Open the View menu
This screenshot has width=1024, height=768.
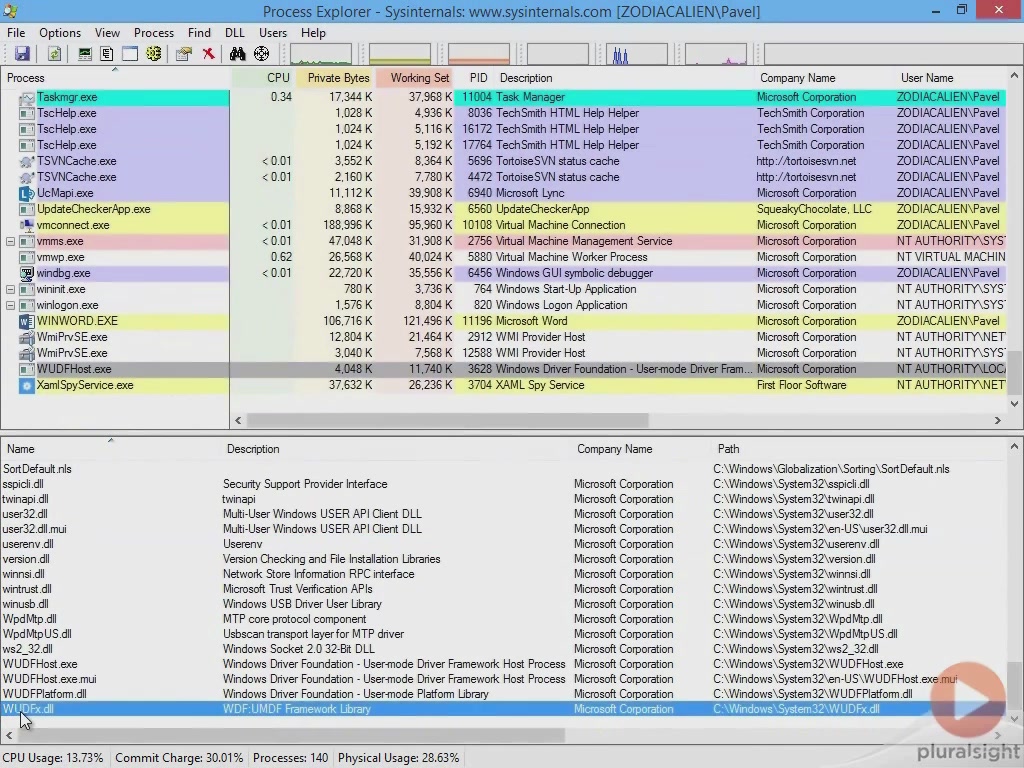pyautogui.click(x=107, y=33)
